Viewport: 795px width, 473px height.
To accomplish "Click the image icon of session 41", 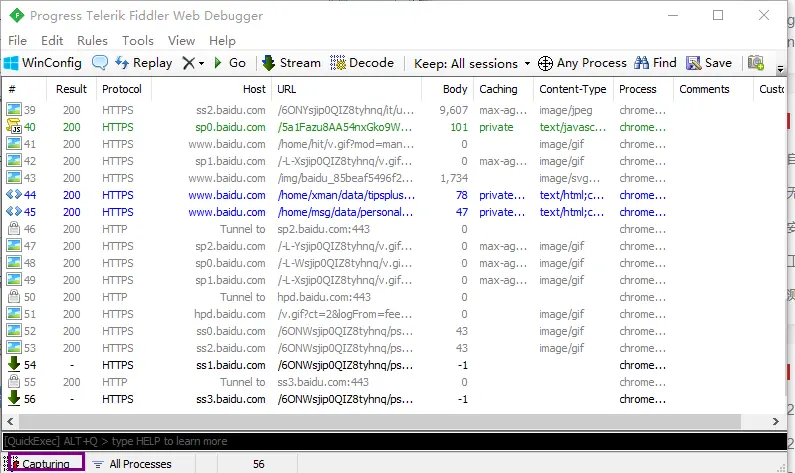I will (14, 143).
